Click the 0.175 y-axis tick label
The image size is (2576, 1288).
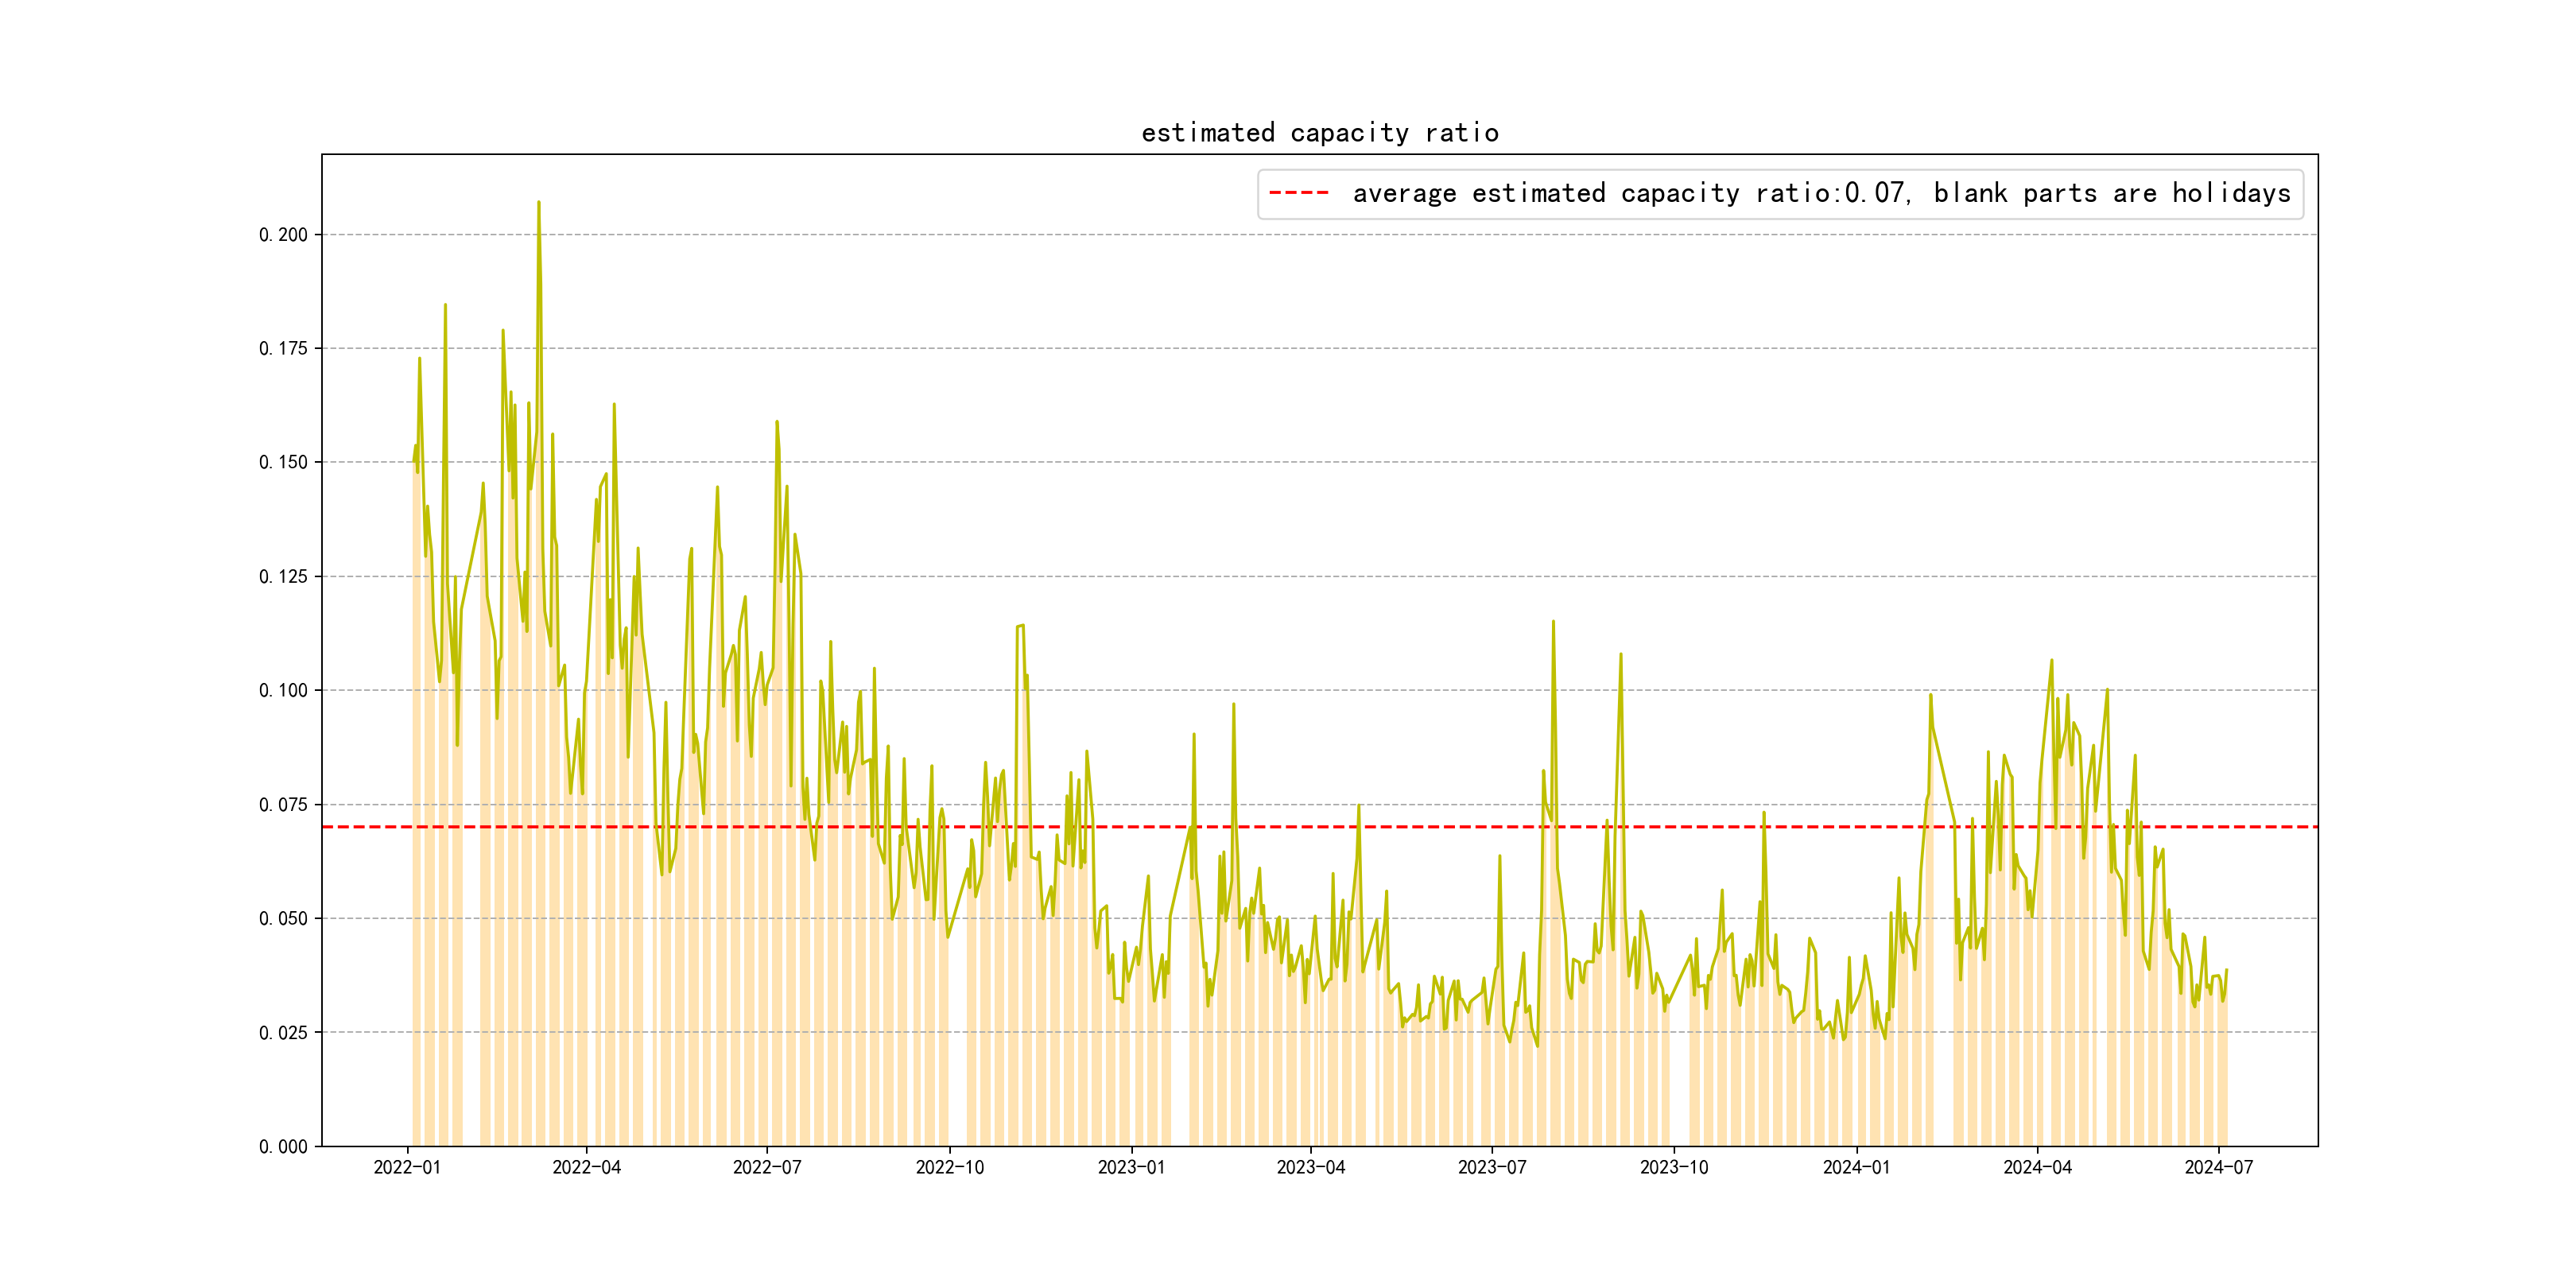click(x=283, y=349)
